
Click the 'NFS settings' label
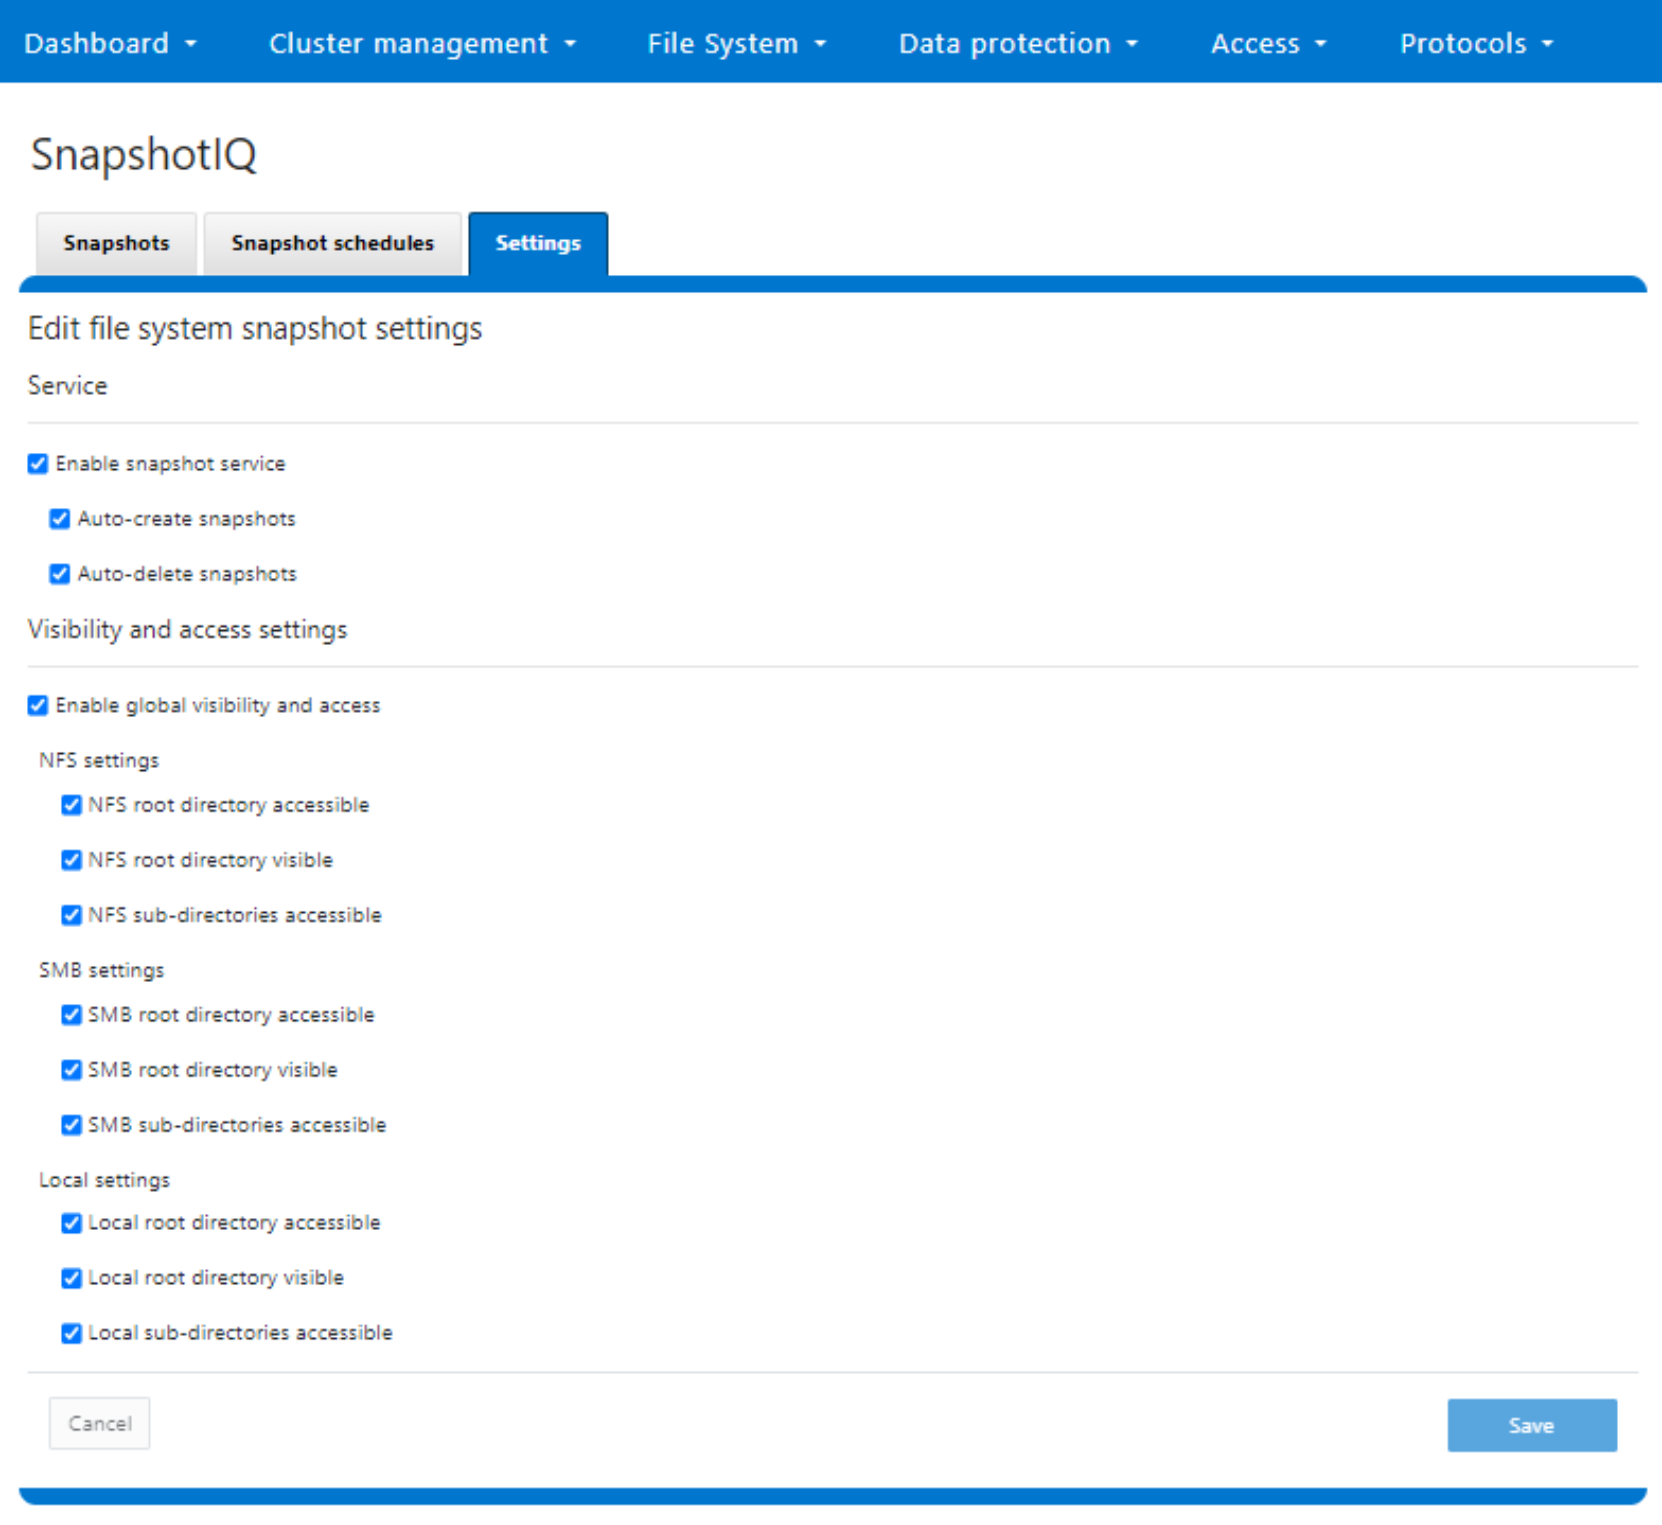tap(99, 760)
